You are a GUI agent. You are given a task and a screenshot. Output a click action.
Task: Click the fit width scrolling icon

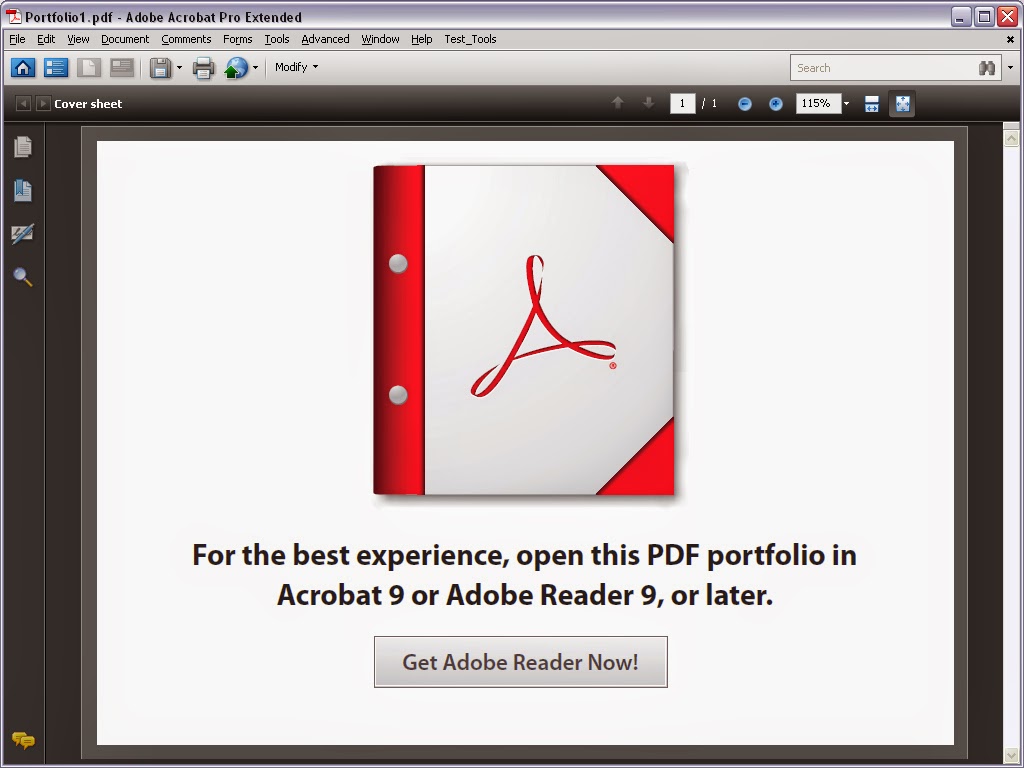tap(872, 104)
